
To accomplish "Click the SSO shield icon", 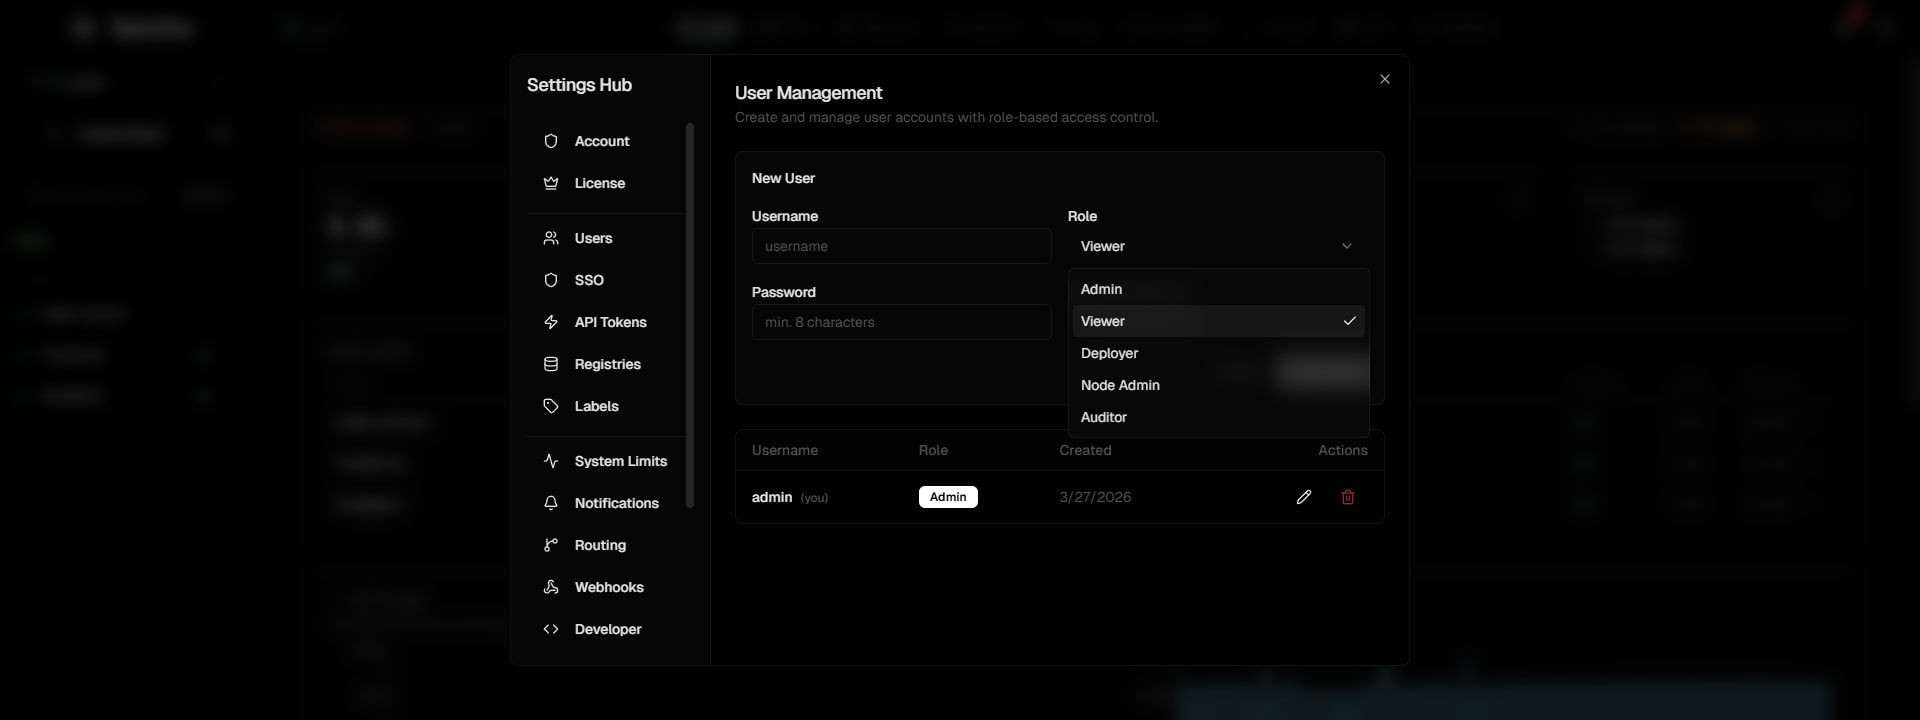I will click(x=550, y=280).
